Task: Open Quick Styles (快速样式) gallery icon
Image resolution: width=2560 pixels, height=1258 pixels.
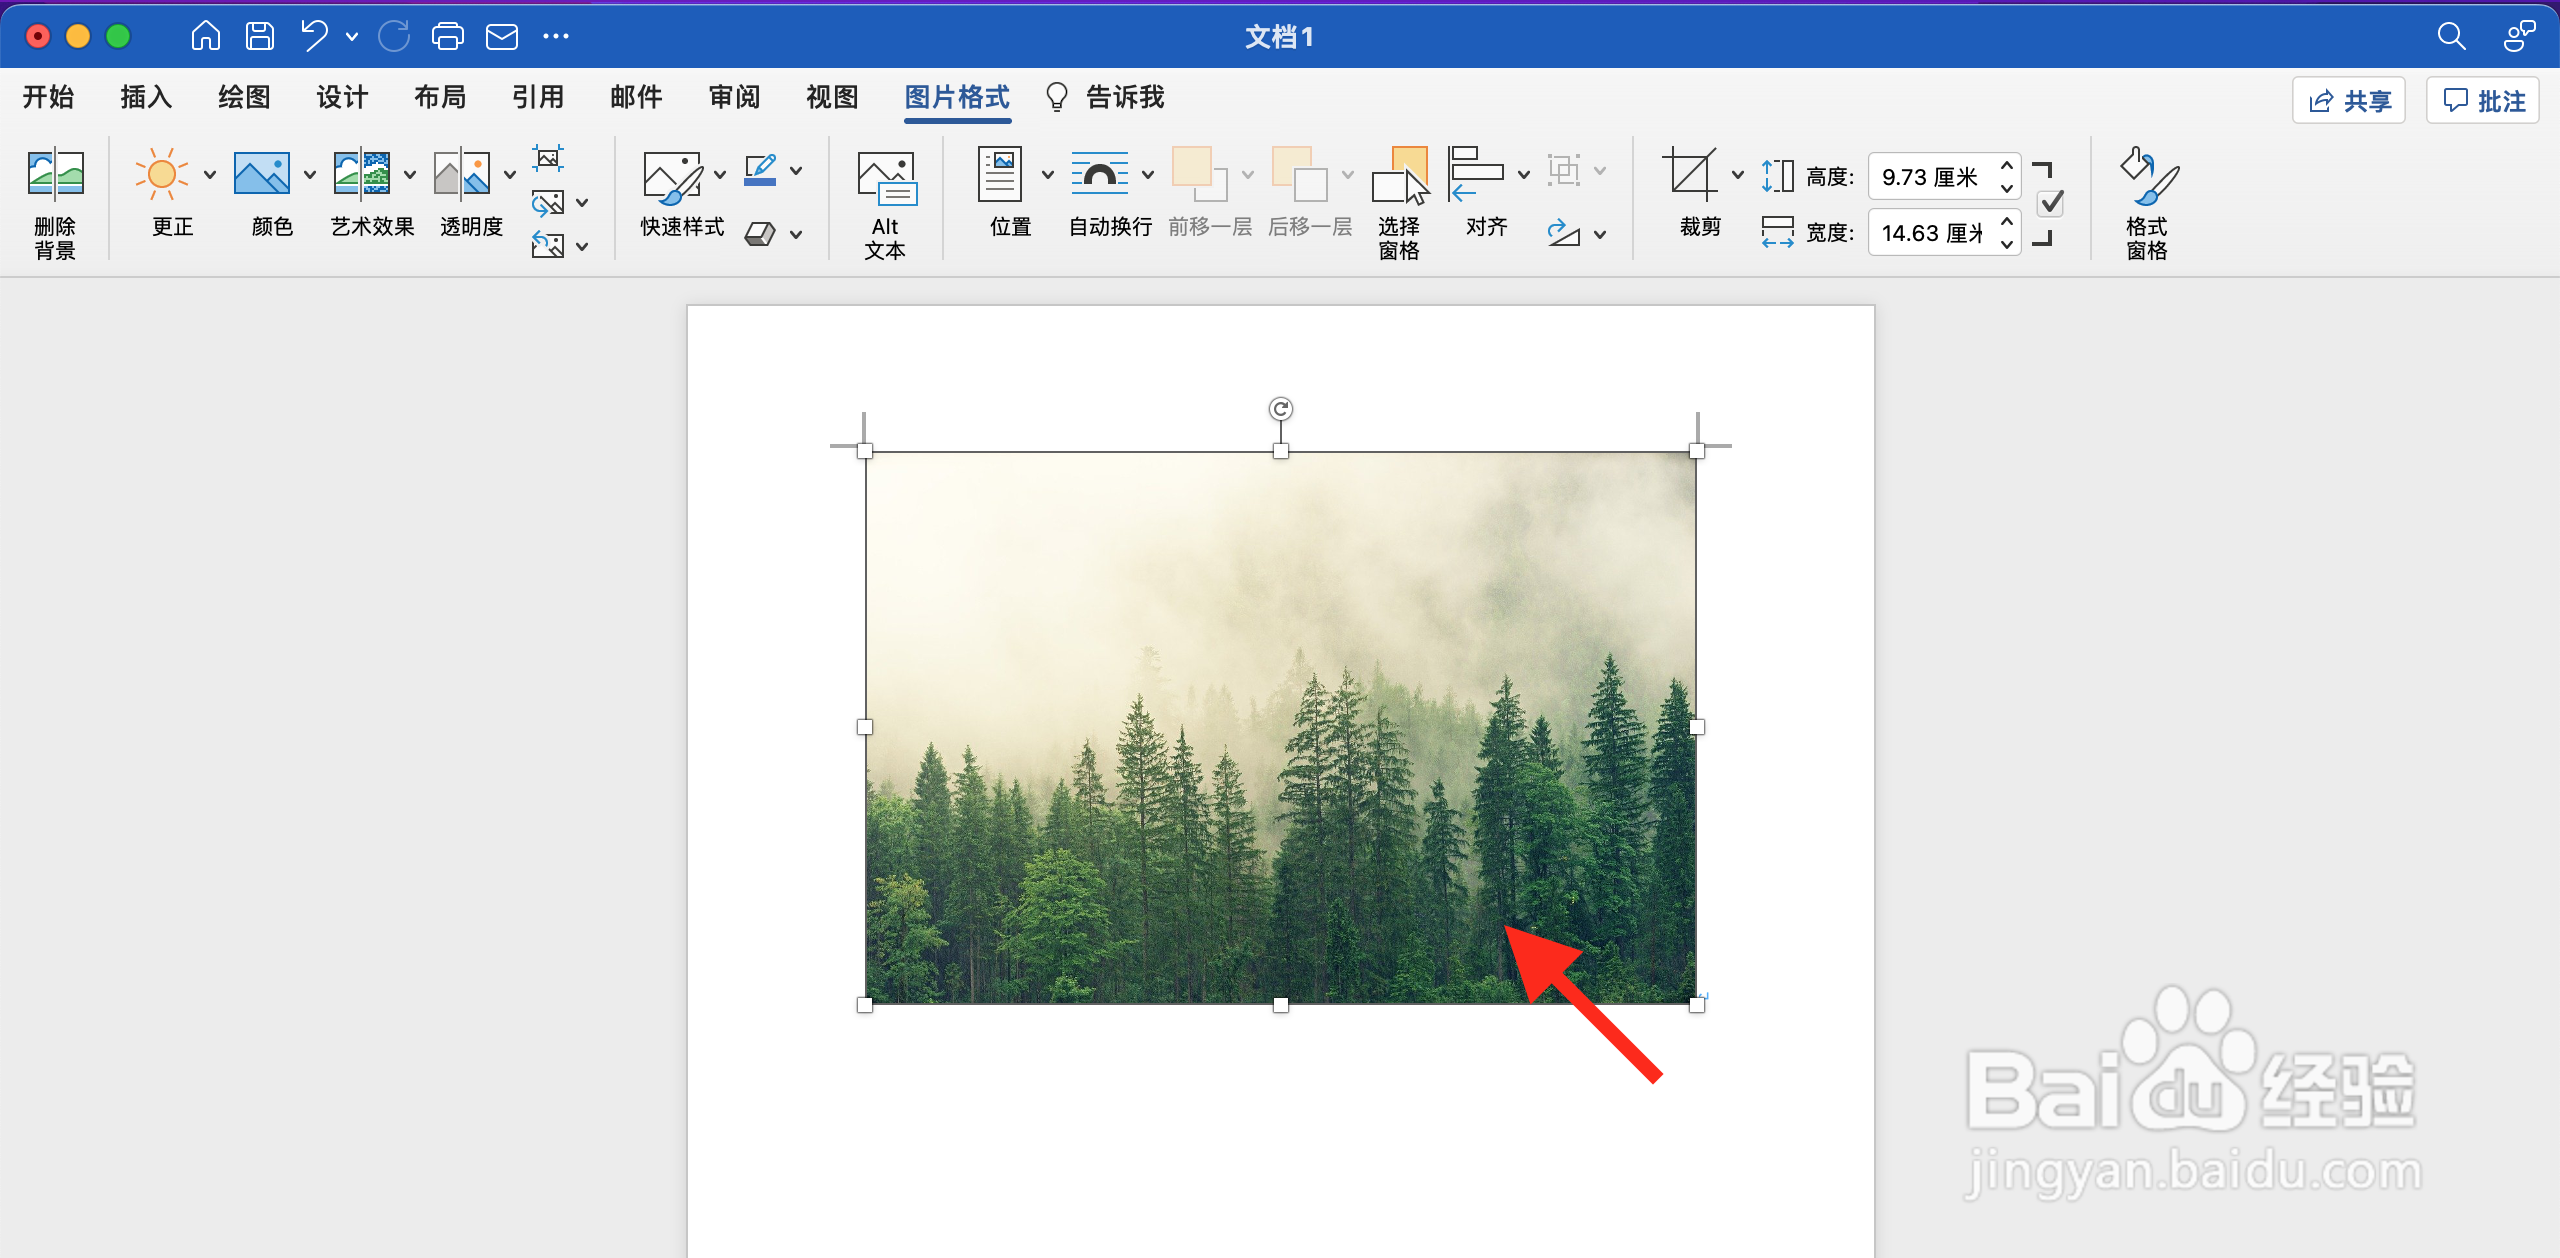Action: click(672, 177)
